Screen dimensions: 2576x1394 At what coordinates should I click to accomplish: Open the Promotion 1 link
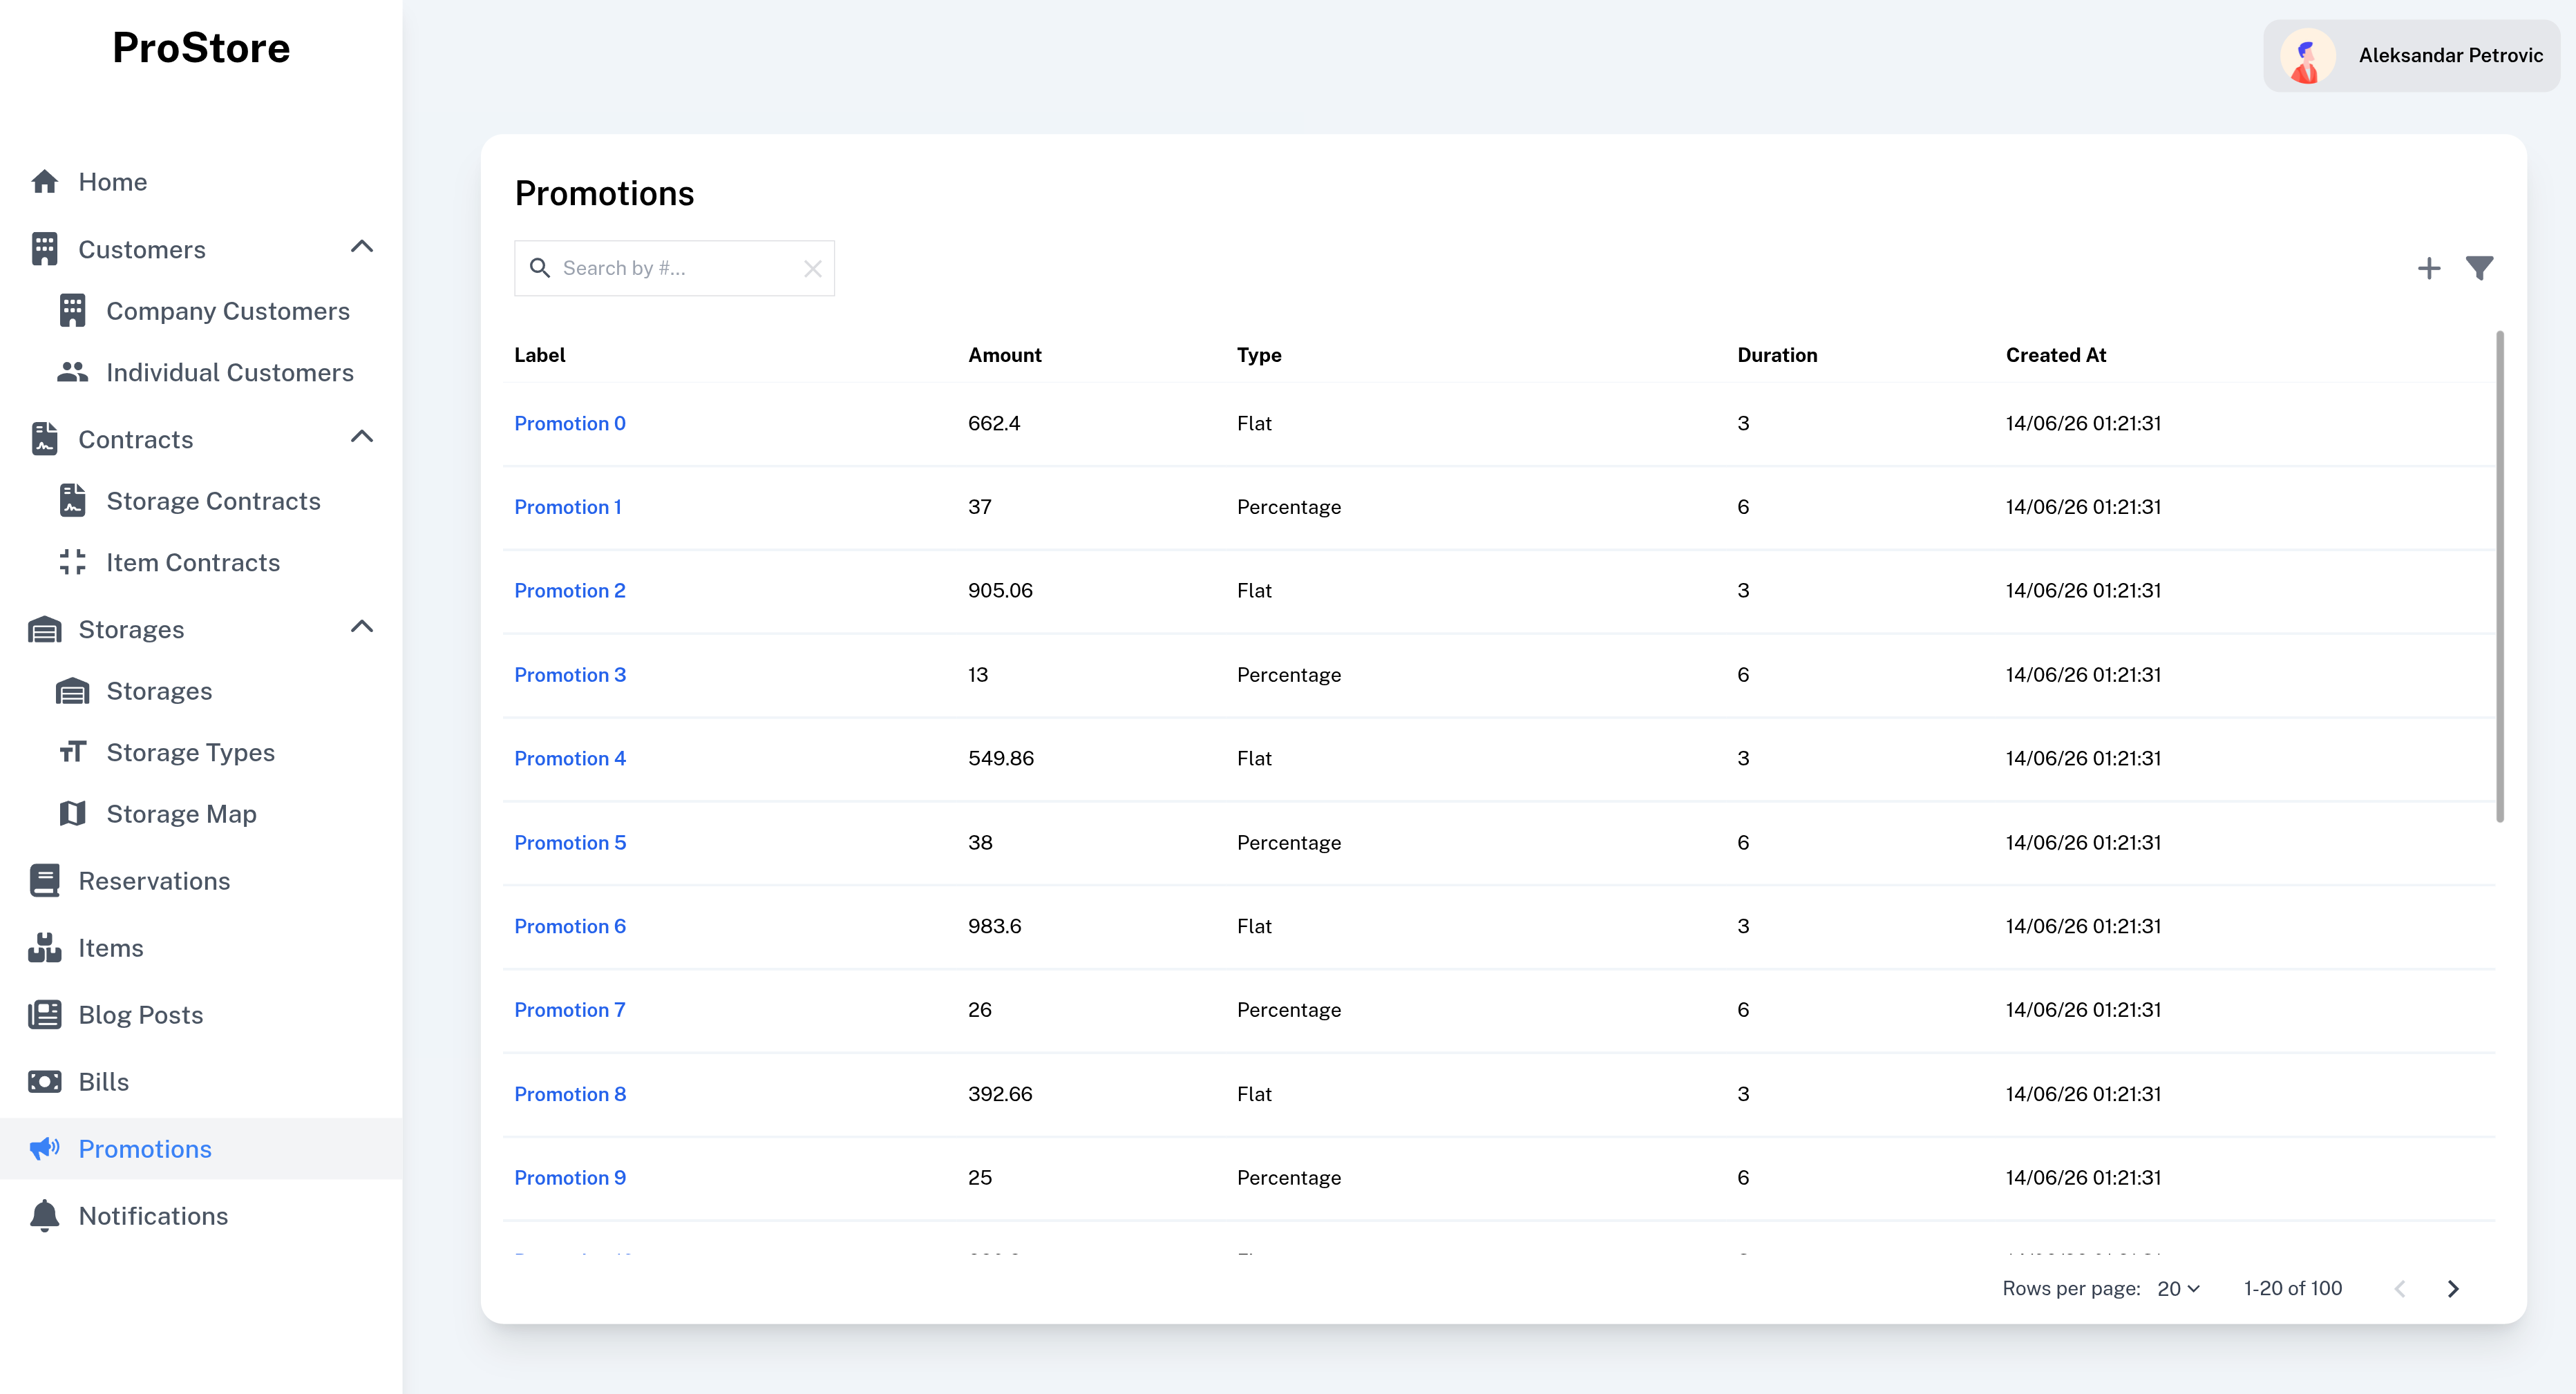click(568, 507)
